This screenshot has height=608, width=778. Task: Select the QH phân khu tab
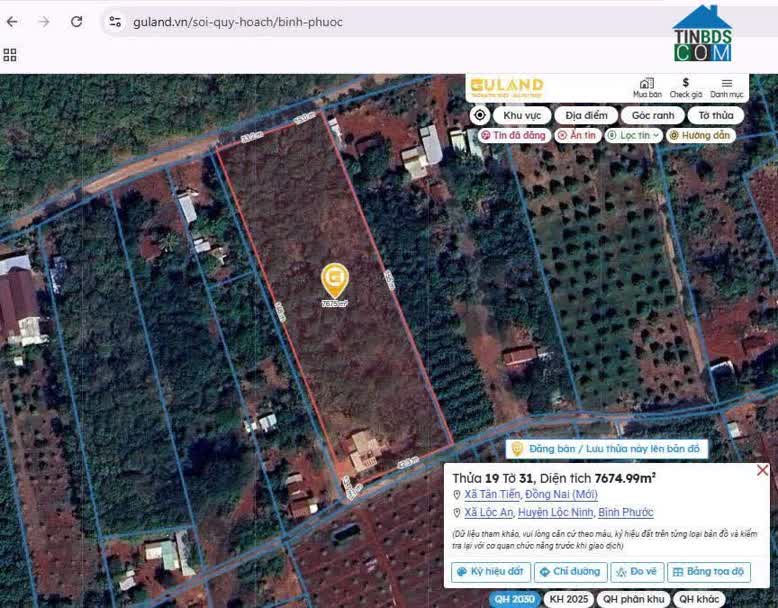[x=632, y=599]
